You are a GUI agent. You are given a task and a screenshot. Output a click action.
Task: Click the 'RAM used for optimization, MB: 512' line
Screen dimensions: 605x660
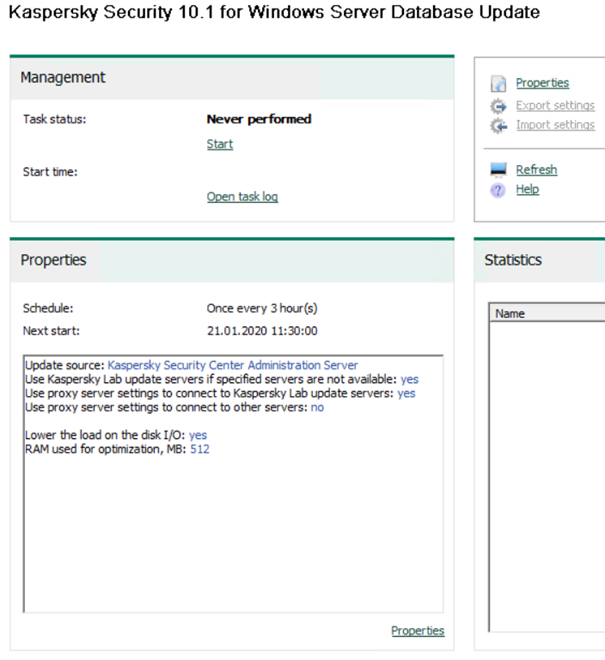pos(117,449)
